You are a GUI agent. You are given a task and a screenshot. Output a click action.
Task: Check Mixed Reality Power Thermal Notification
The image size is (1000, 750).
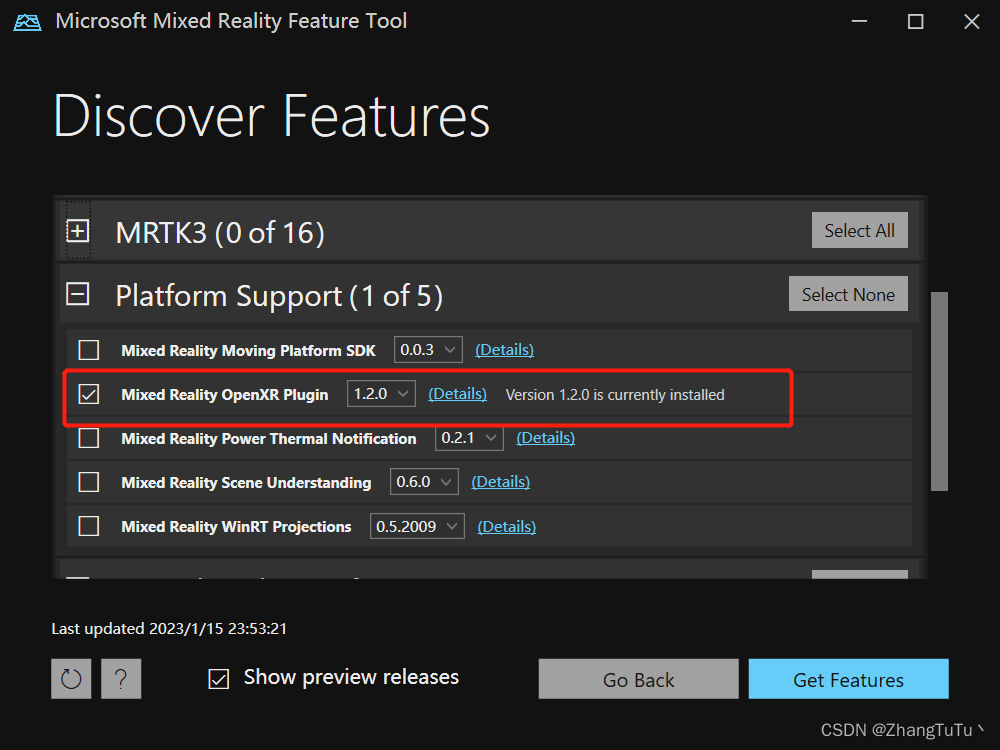[88, 438]
